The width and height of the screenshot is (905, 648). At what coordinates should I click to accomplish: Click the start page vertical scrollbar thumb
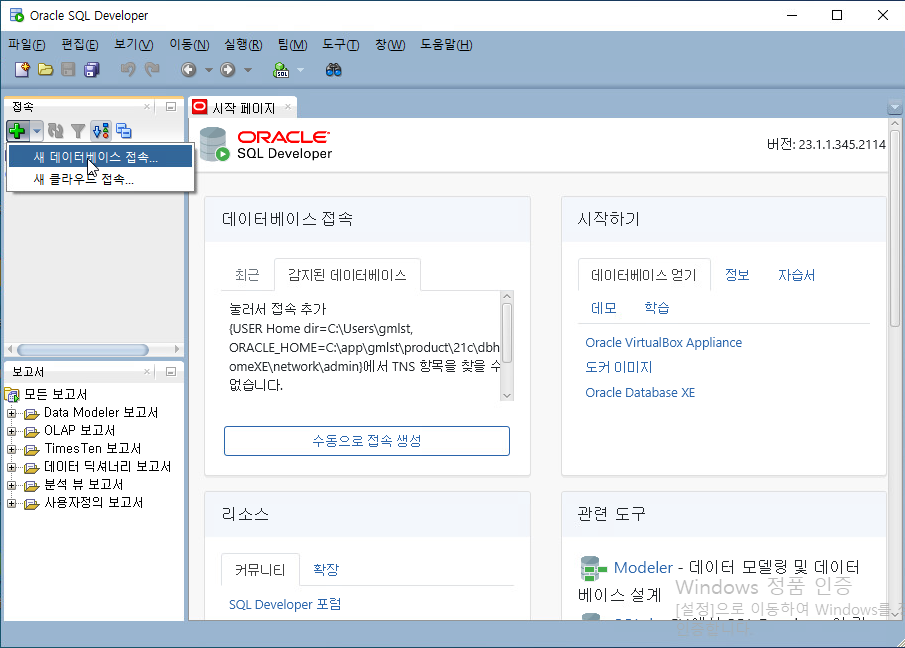[x=895, y=229]
